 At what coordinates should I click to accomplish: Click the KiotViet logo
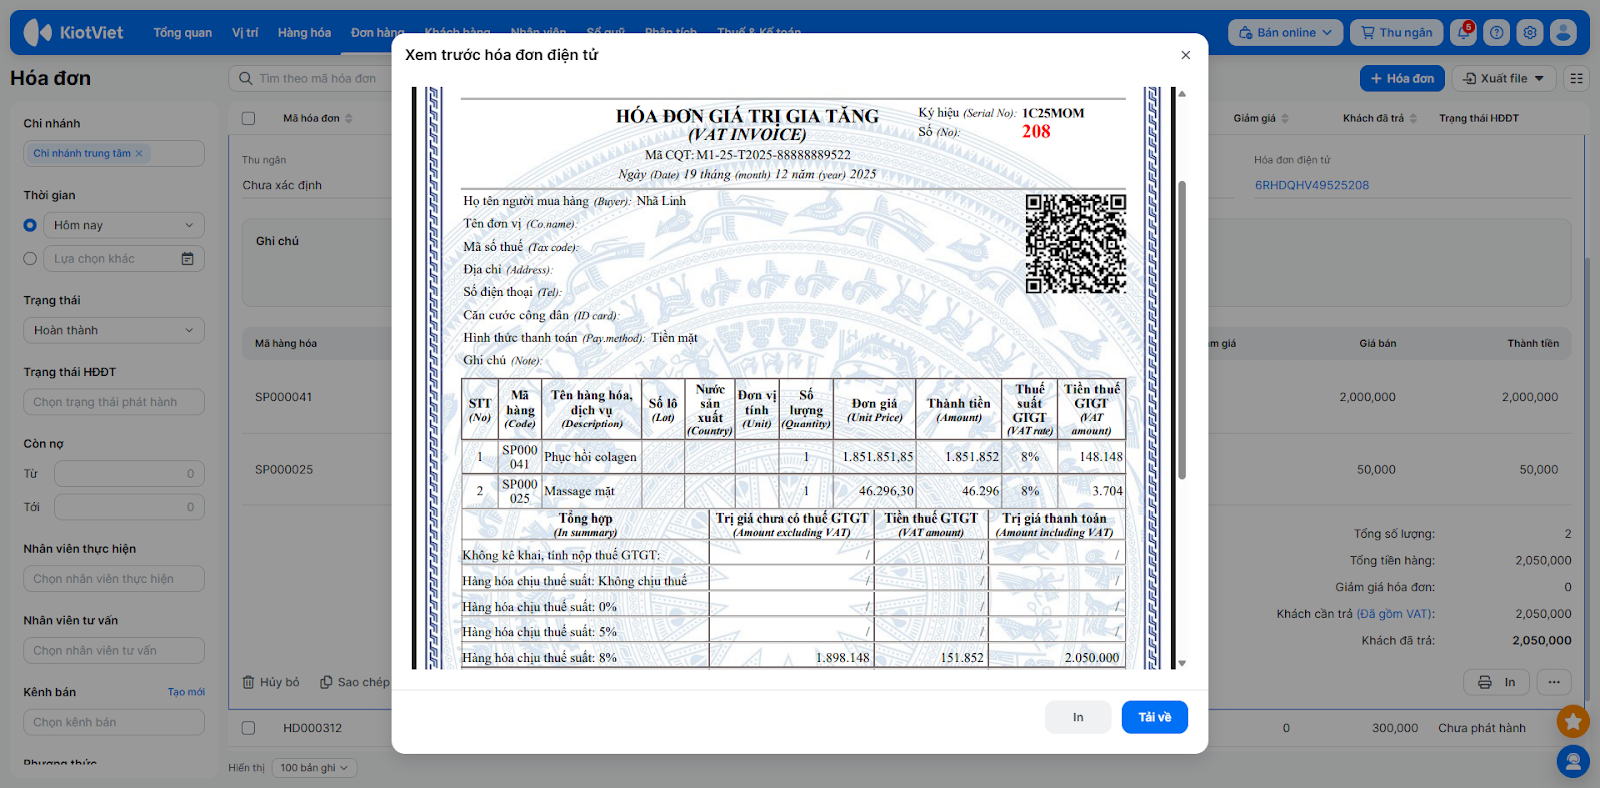[x=73, y=32]
